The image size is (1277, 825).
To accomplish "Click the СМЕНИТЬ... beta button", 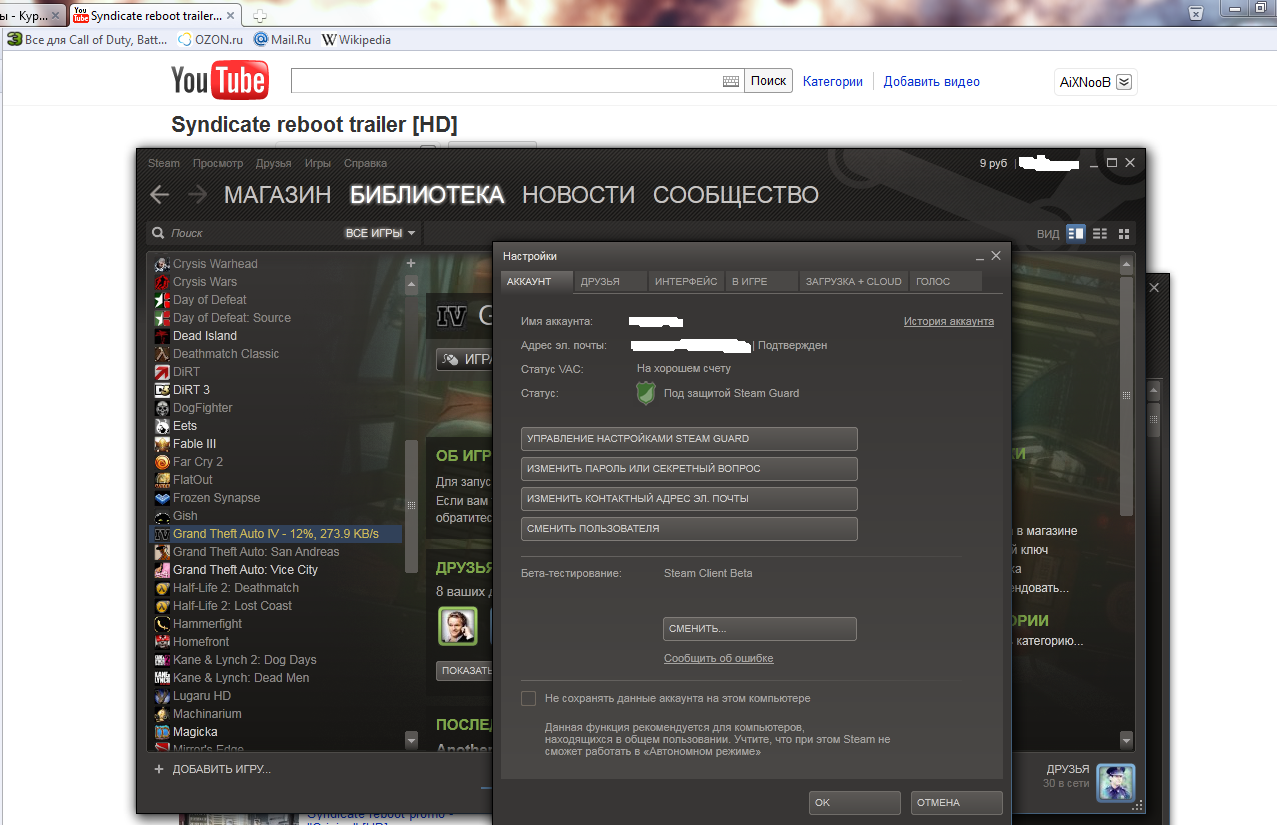I will 760,629.
